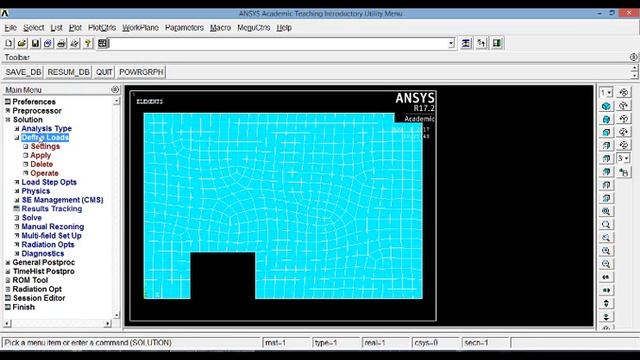640x360 pixels.
Task: Open command input history dropdown arrow
Action: click(451, 43)
